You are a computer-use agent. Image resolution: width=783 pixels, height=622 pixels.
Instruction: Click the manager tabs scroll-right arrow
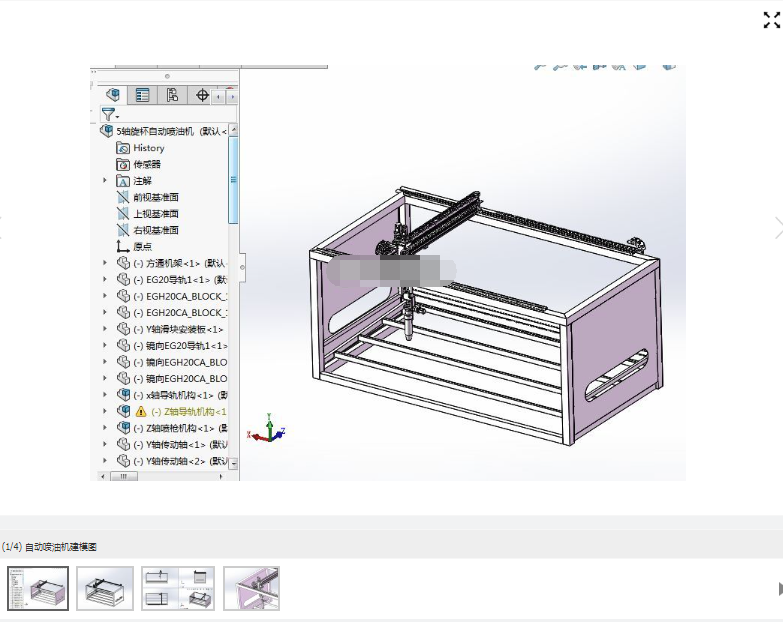[232, 97]
